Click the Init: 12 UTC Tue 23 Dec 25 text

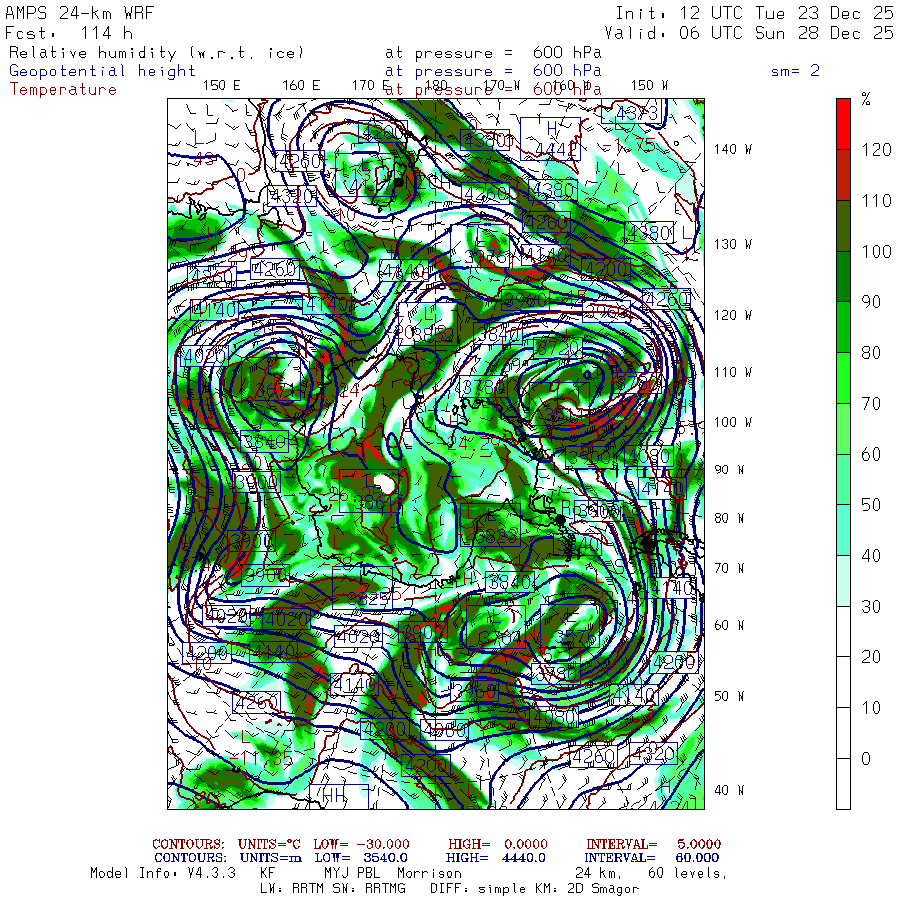tap(753, 13)
